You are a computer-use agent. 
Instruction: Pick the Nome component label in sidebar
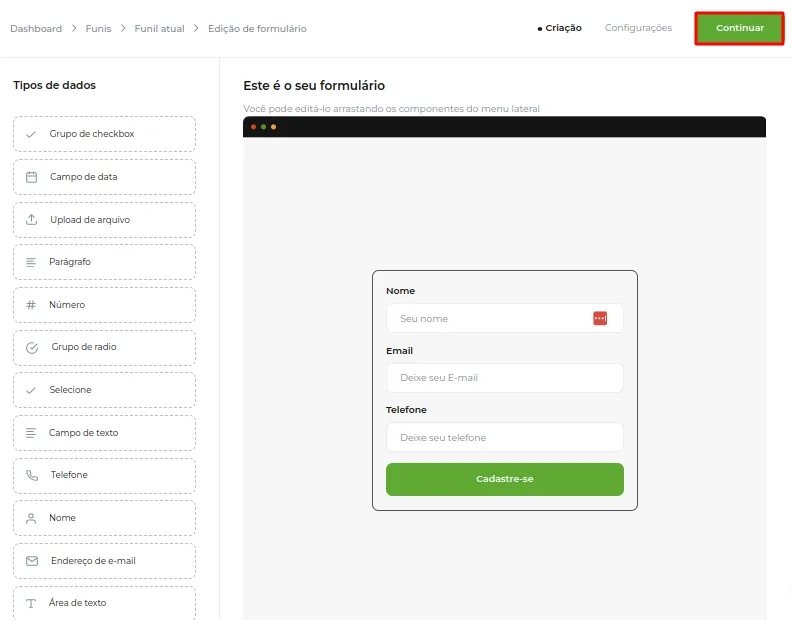pos(62,517)
